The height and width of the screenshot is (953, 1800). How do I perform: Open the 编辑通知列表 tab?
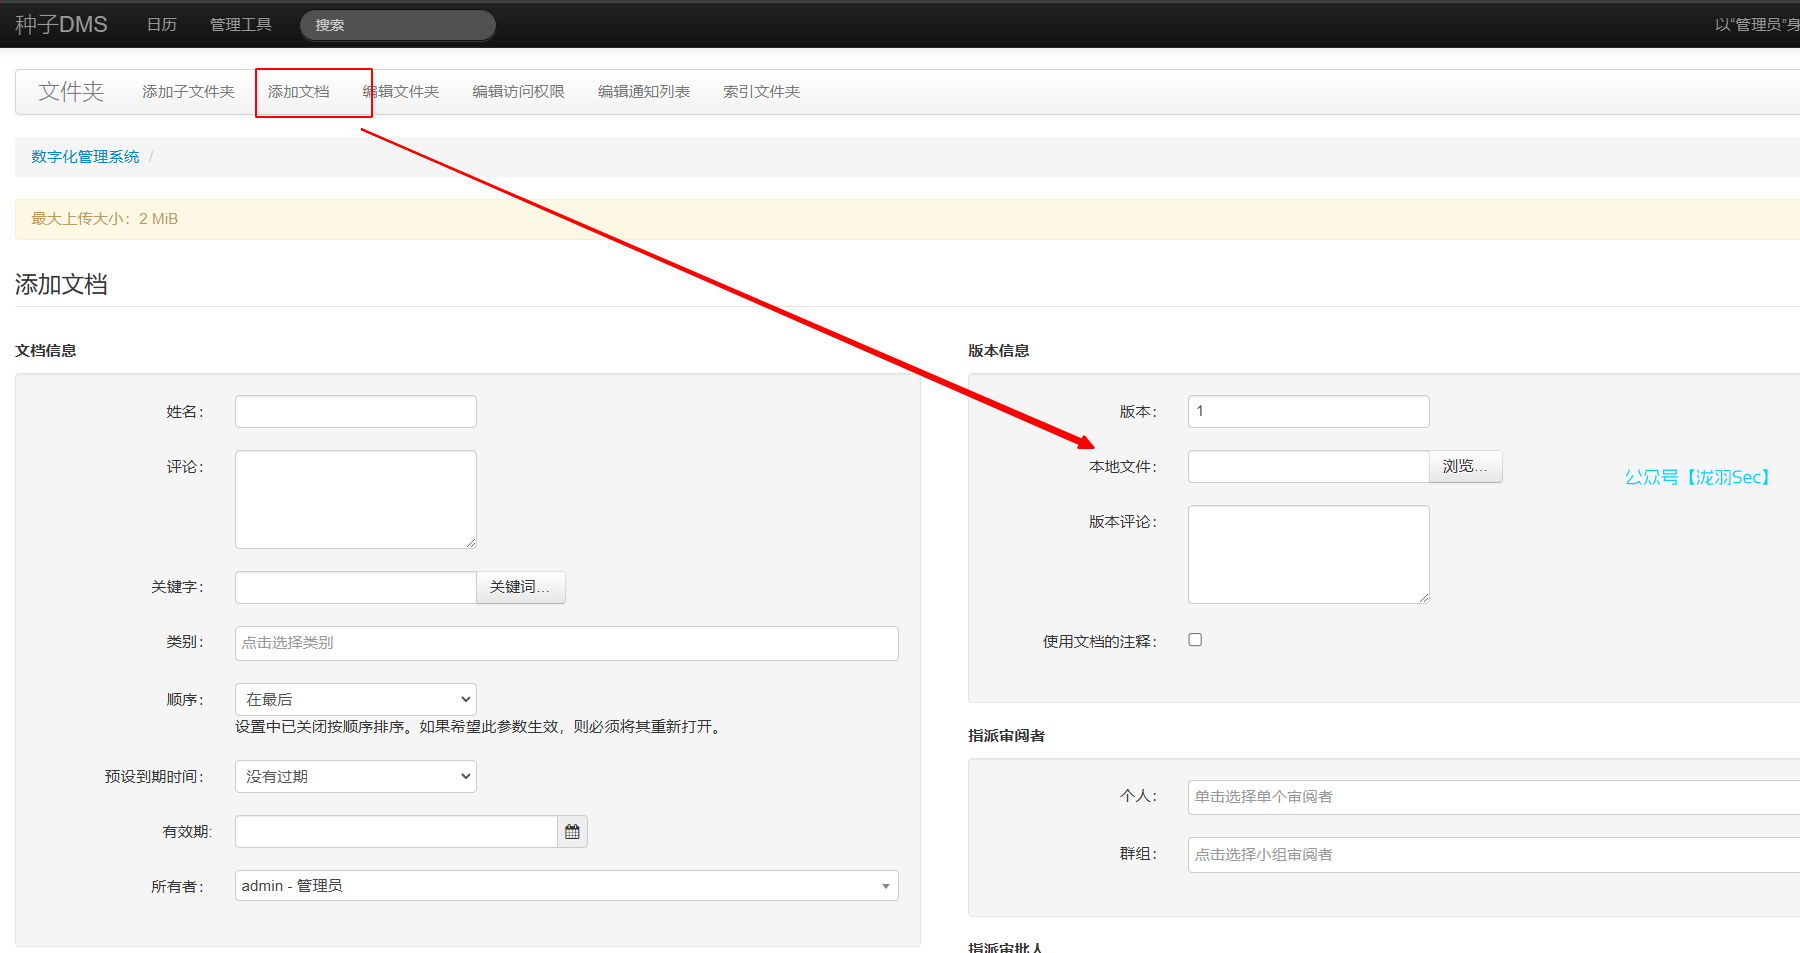click(x=643, y=92)
